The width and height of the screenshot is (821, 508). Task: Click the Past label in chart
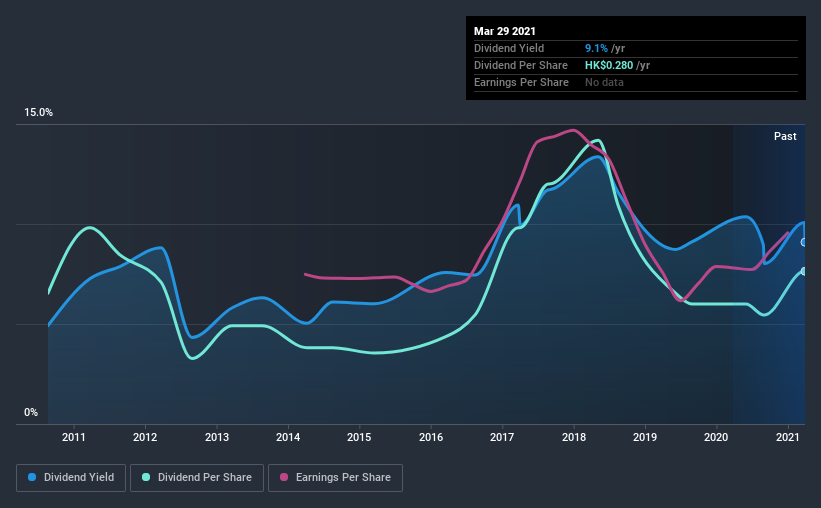(x=785, y=136)
